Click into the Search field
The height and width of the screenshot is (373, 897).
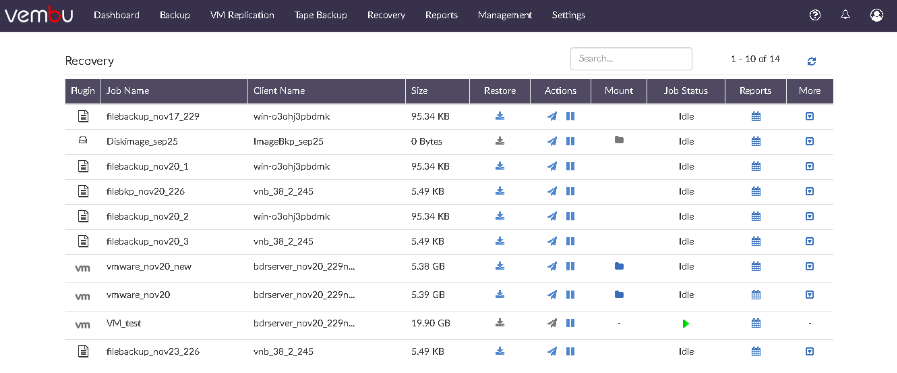click(631, 58)
